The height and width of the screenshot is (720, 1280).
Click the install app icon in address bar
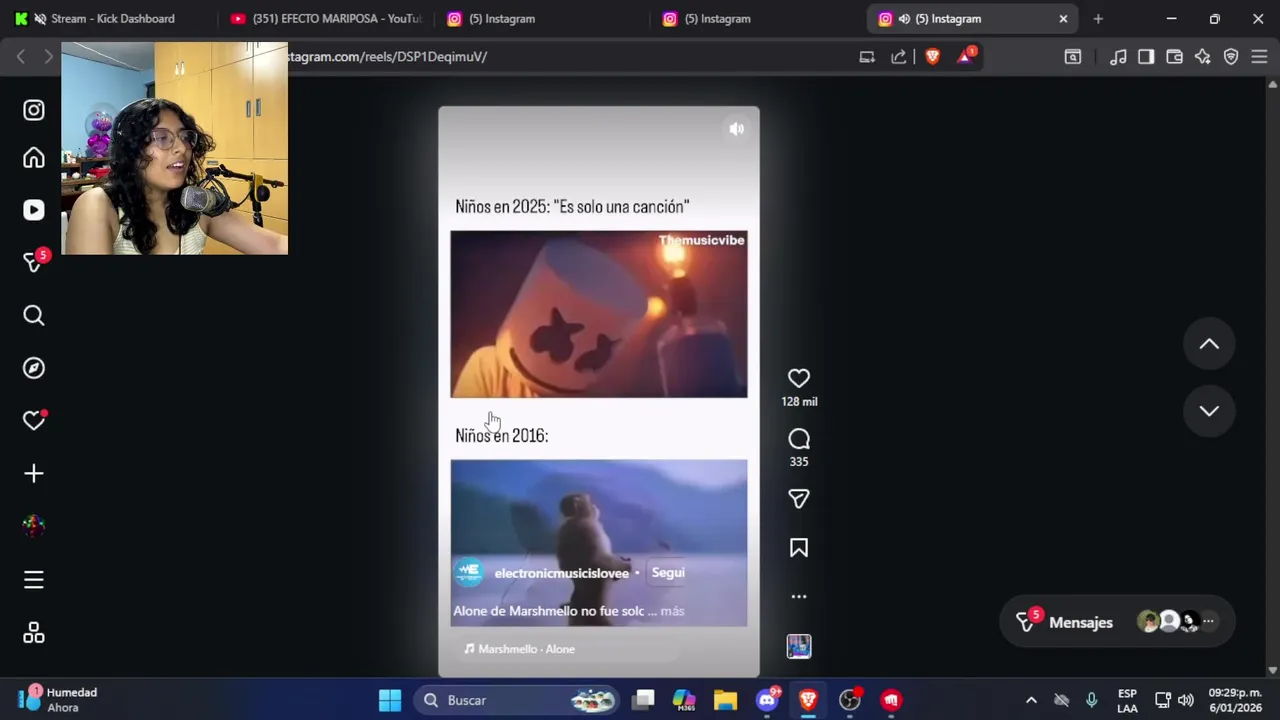[x=867, y=57]
